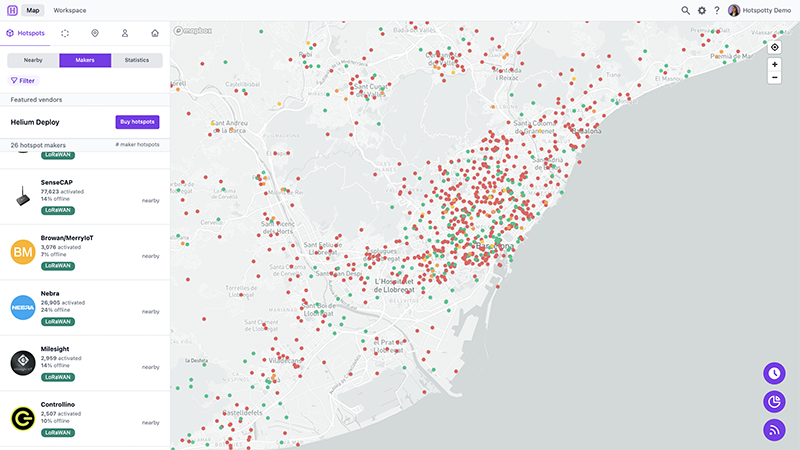Click the locate-me target icon on map
The width and height of the screenshot is (800, 450).
pyautogui.click(x=775, y=47)
